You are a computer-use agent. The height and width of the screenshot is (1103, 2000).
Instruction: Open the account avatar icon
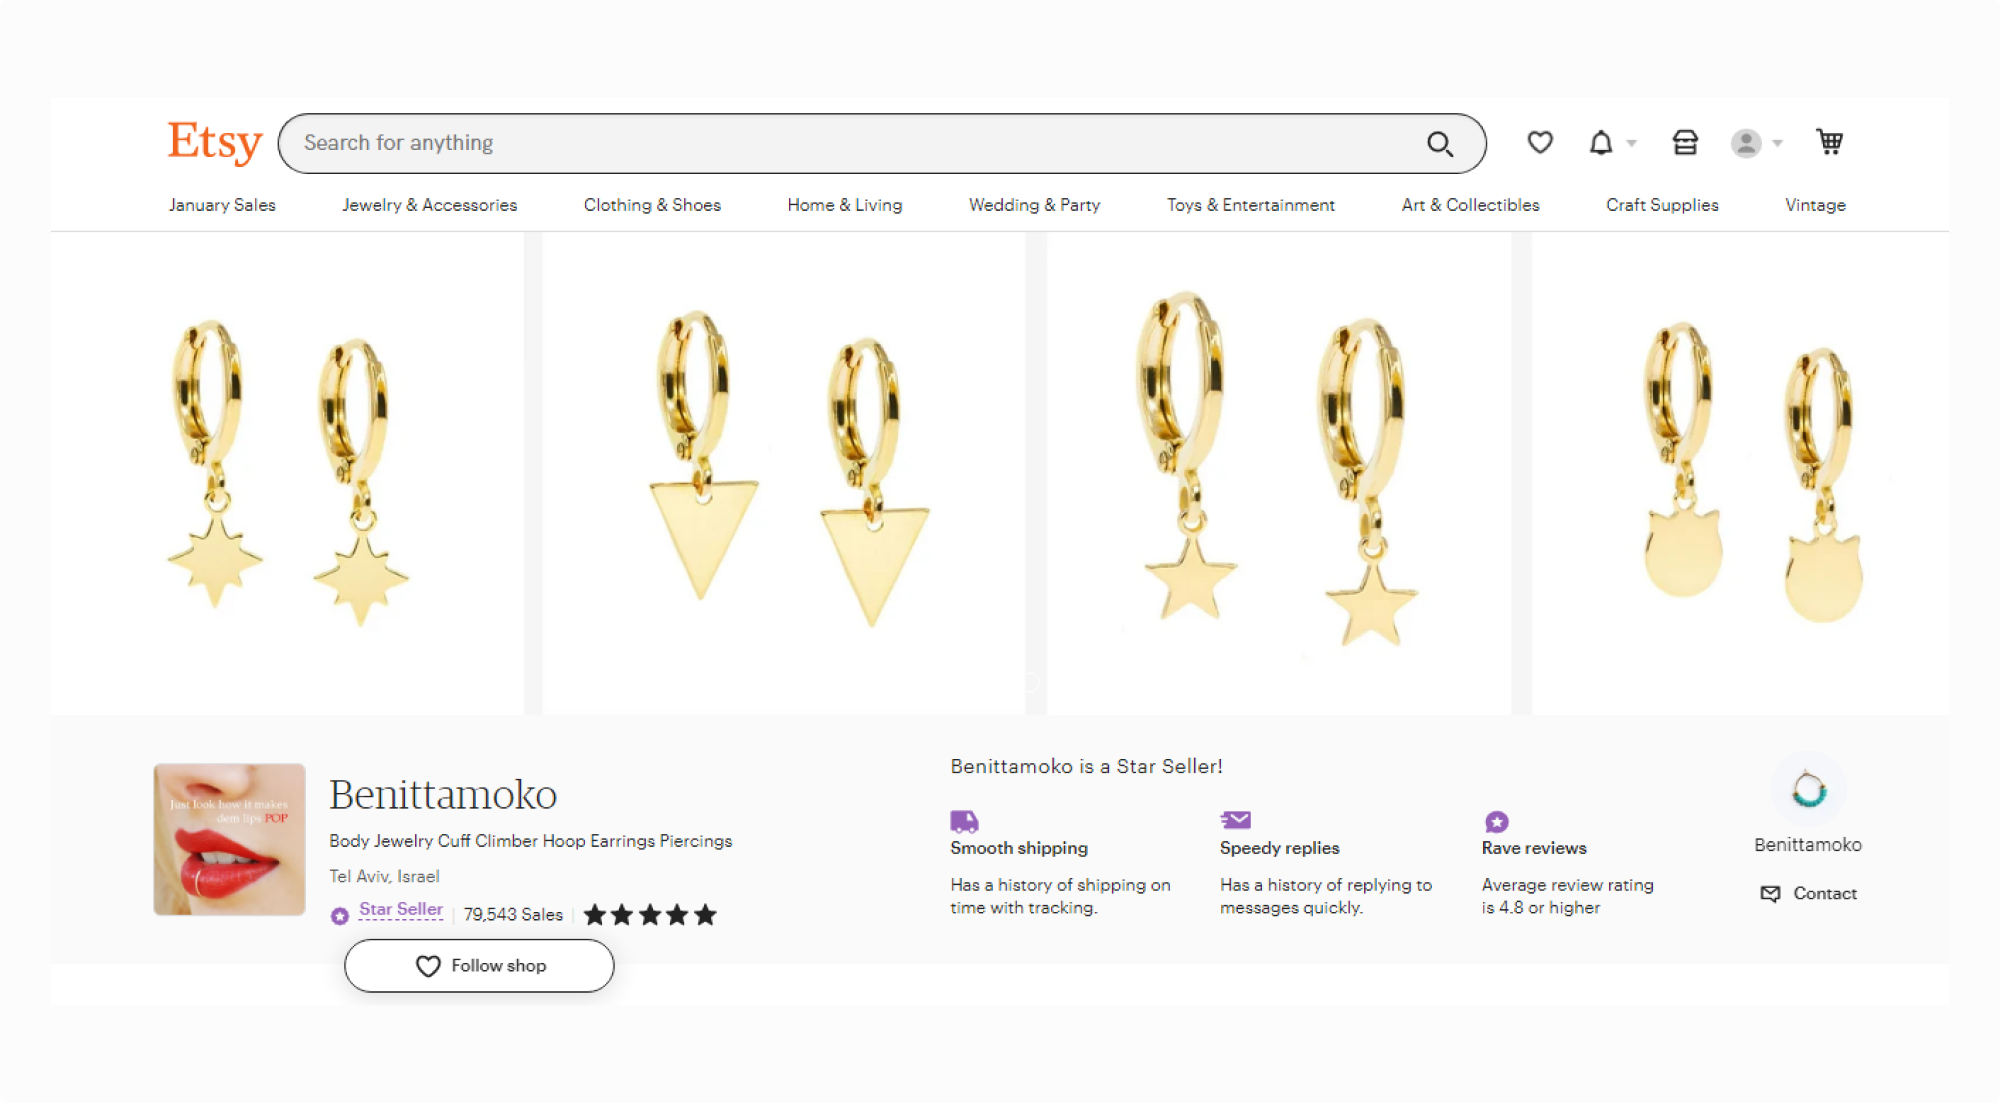coord(1746,144)
